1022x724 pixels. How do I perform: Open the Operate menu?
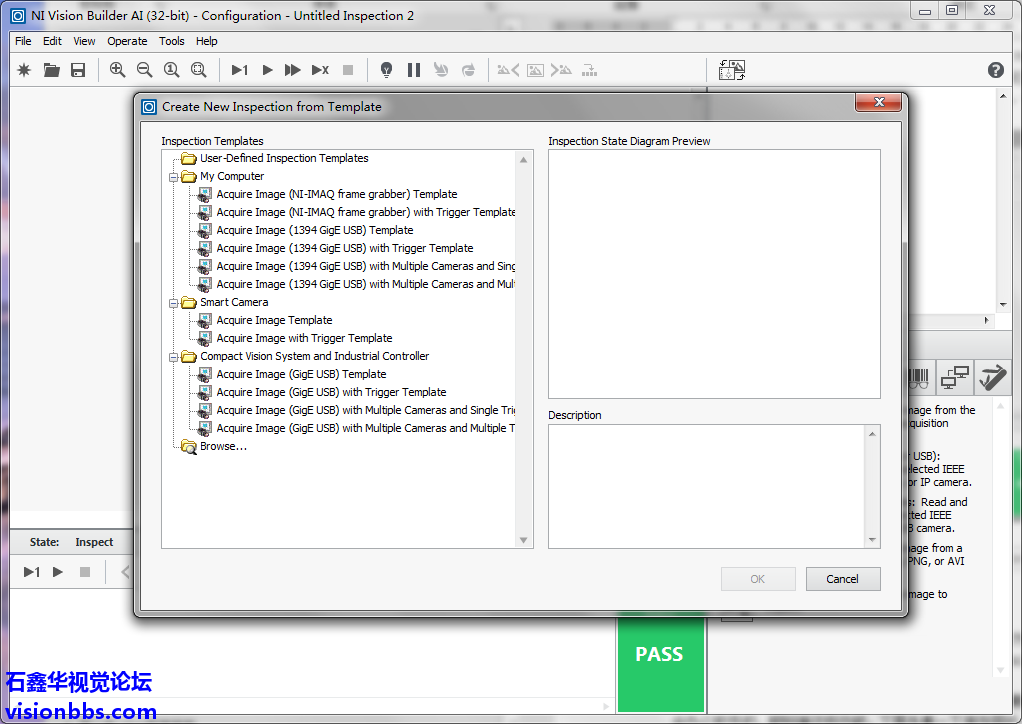(x=127, y=41)
